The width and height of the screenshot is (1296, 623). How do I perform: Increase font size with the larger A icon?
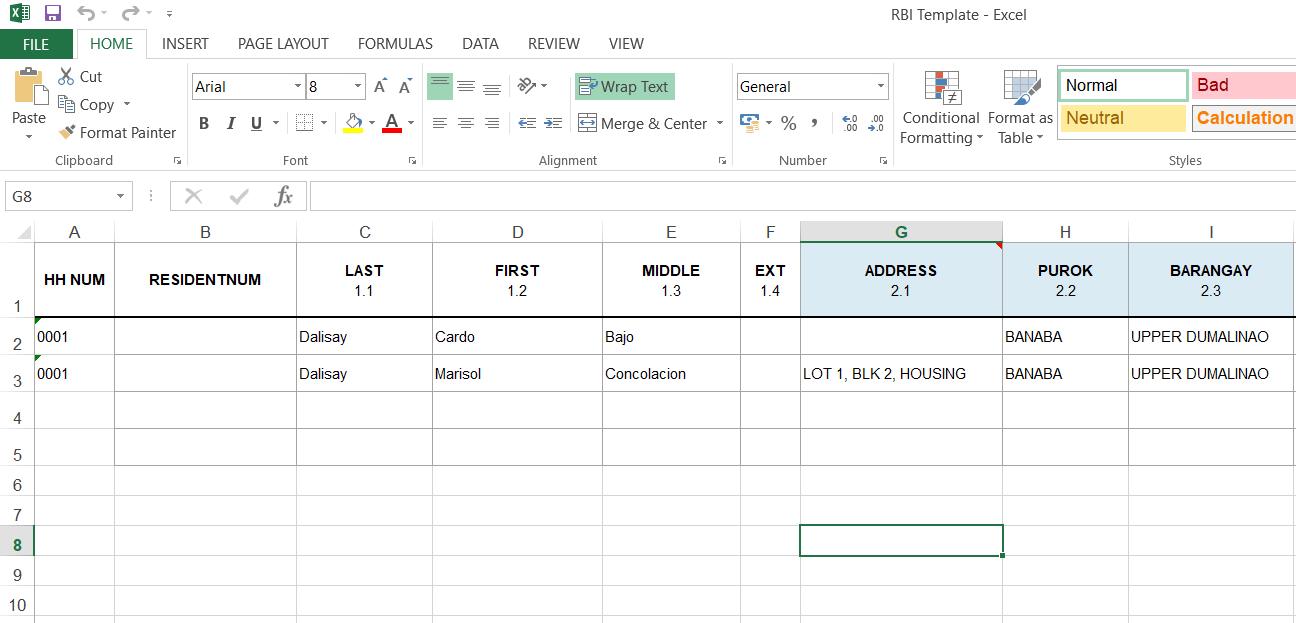[380, 87]
